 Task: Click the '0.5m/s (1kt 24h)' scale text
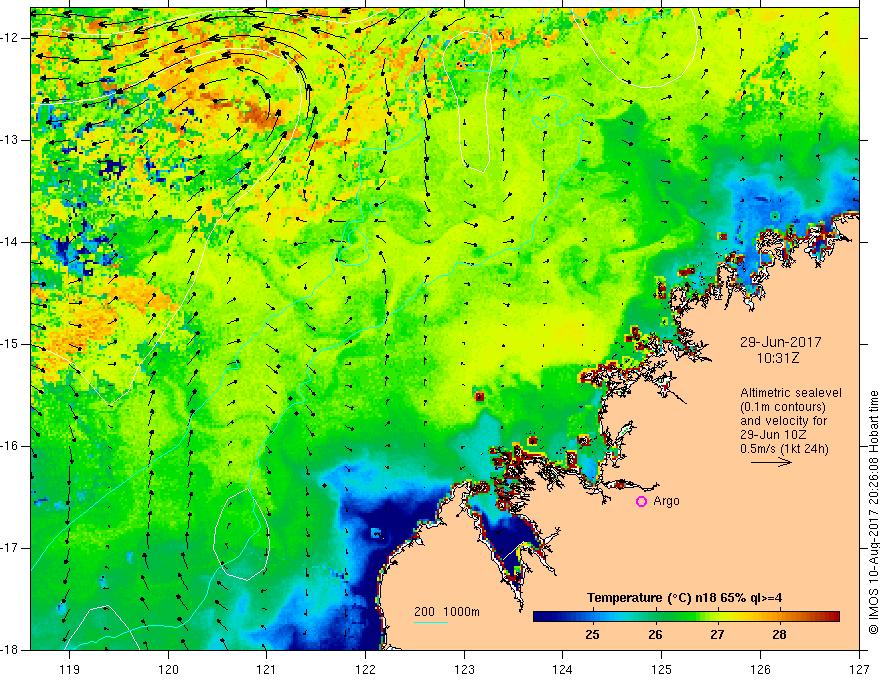point(784,449)
